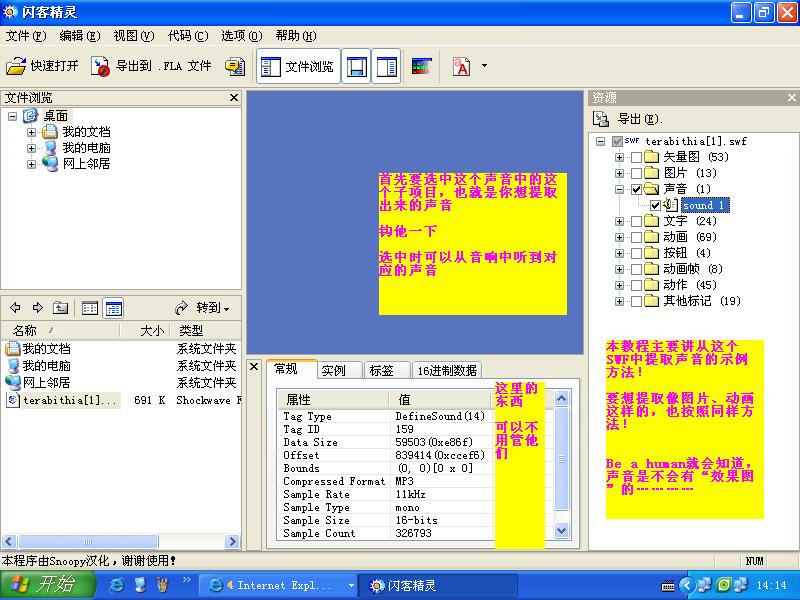Click the Quick Open folder icon
This screenshot has height=600, width=800.
tap(16, 66)
